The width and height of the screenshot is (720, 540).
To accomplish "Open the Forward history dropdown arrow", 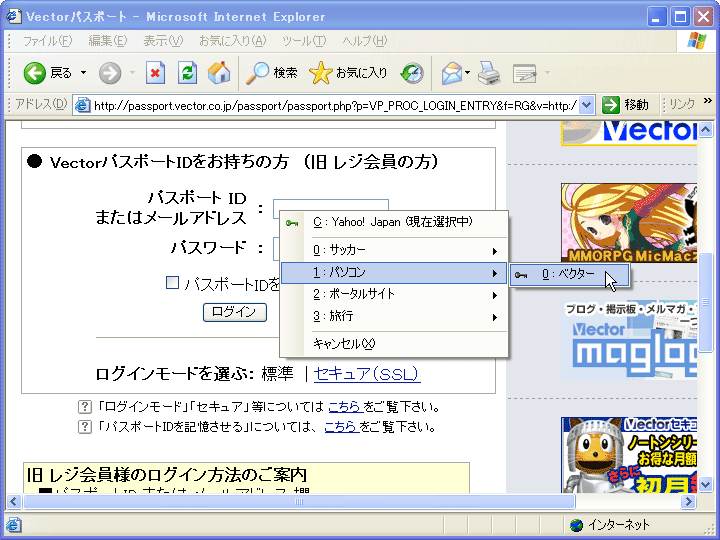I will (x=133, y=73).
